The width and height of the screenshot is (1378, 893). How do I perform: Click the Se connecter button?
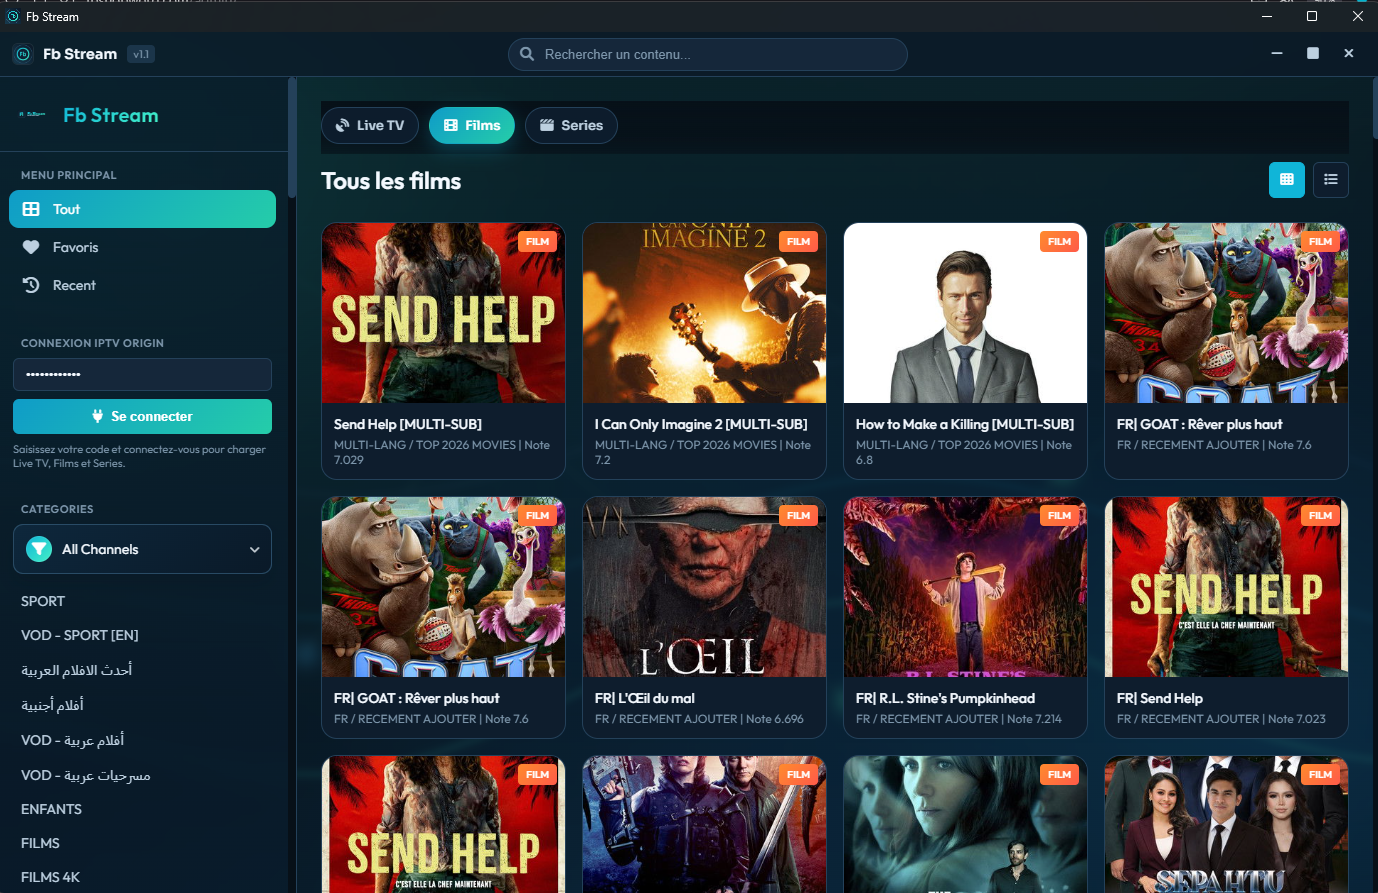pos(142,416)
